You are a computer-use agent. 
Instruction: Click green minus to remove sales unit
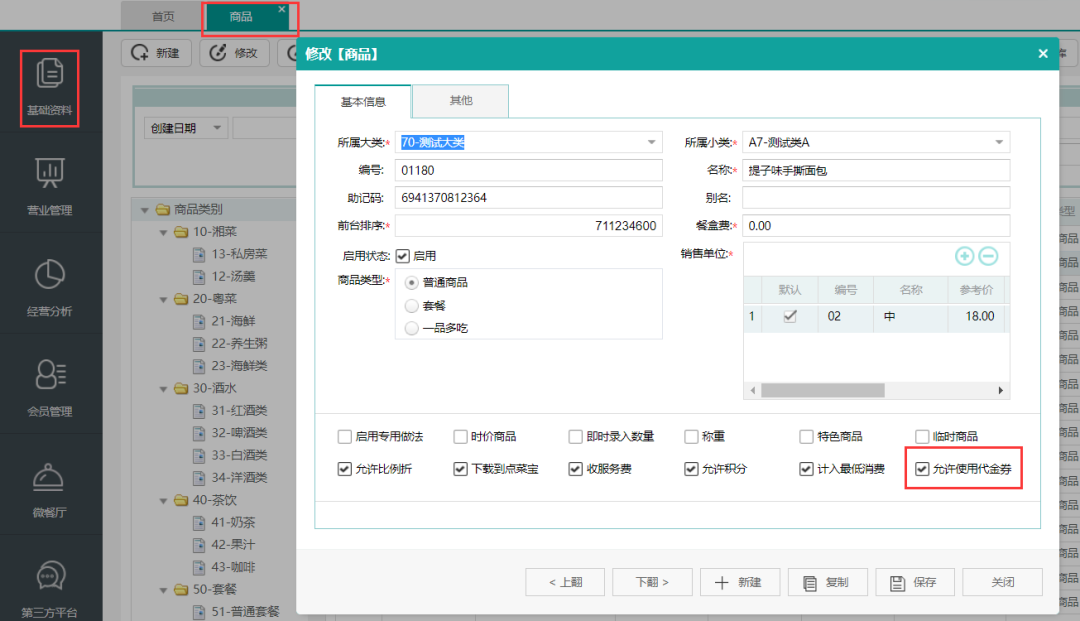click(x=988, y=256)
